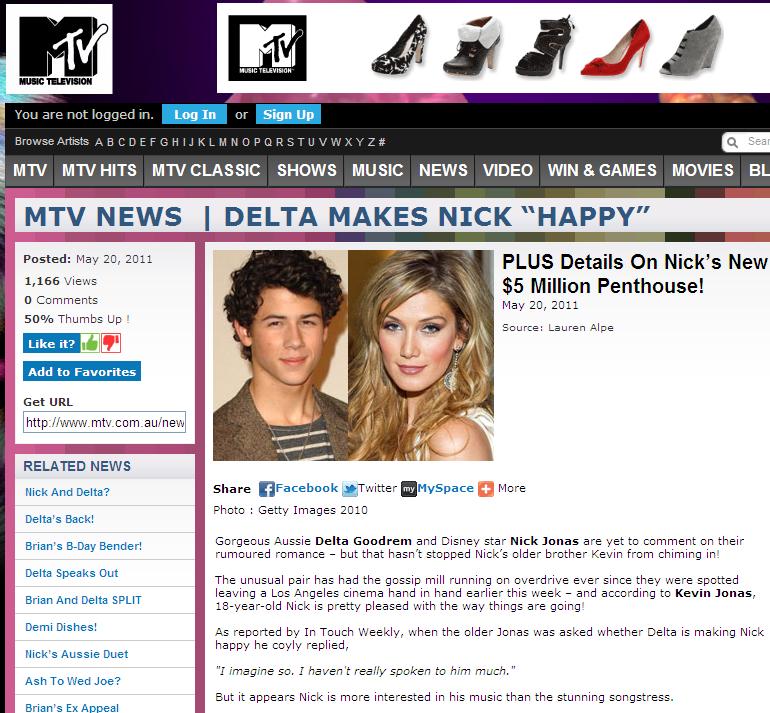Click the orange plus More share icon

486,489
